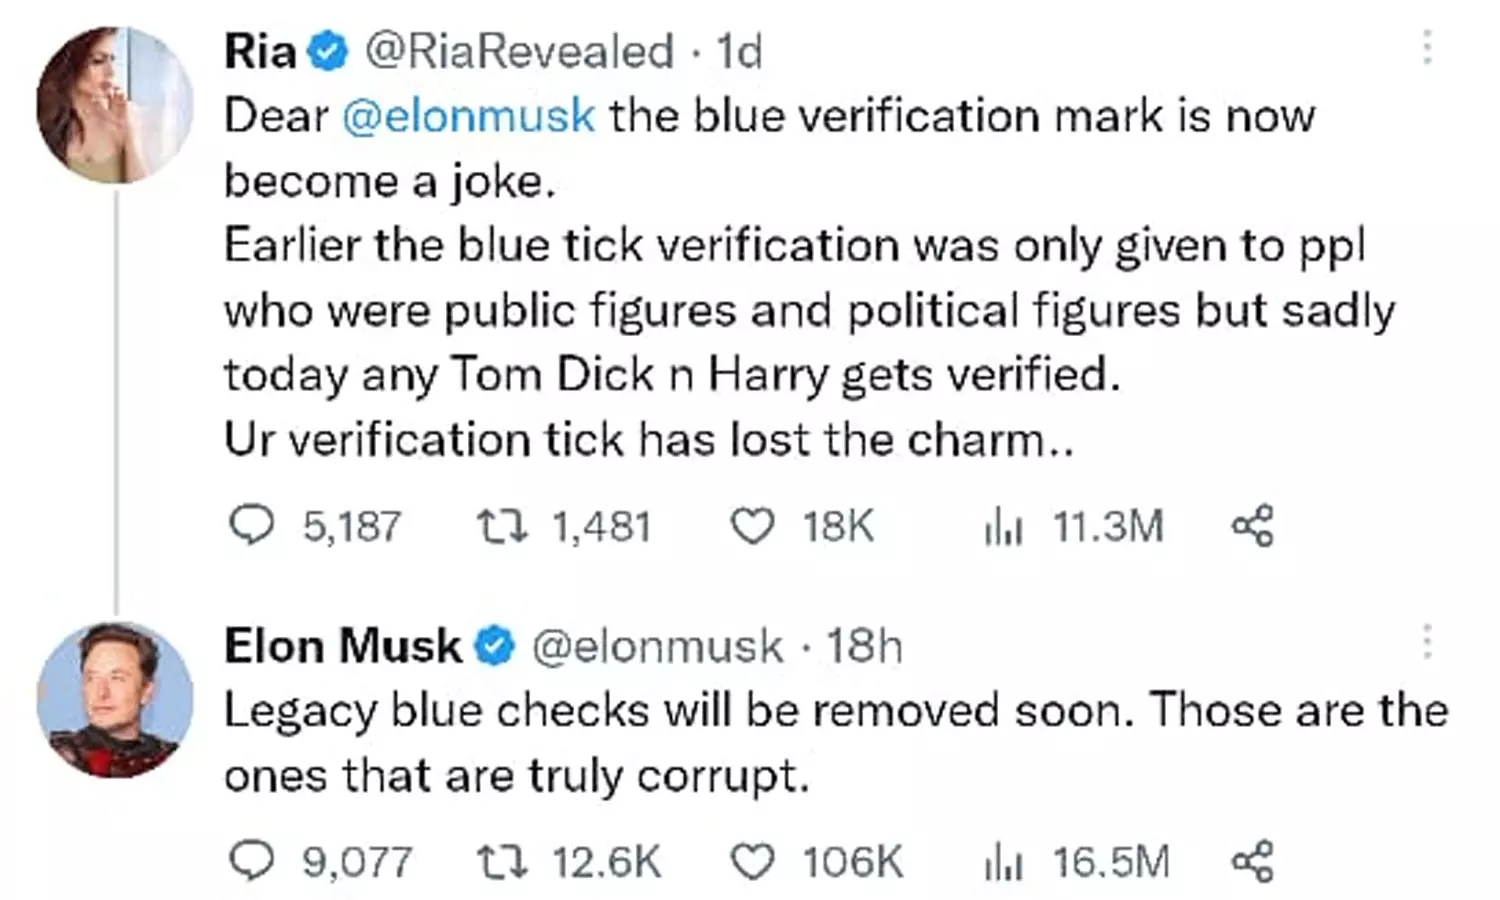This screenshot has width=1500, height=900.
Task: Reply to Elon Musk's tweet via comment icon
Action: tap(251, 861)
